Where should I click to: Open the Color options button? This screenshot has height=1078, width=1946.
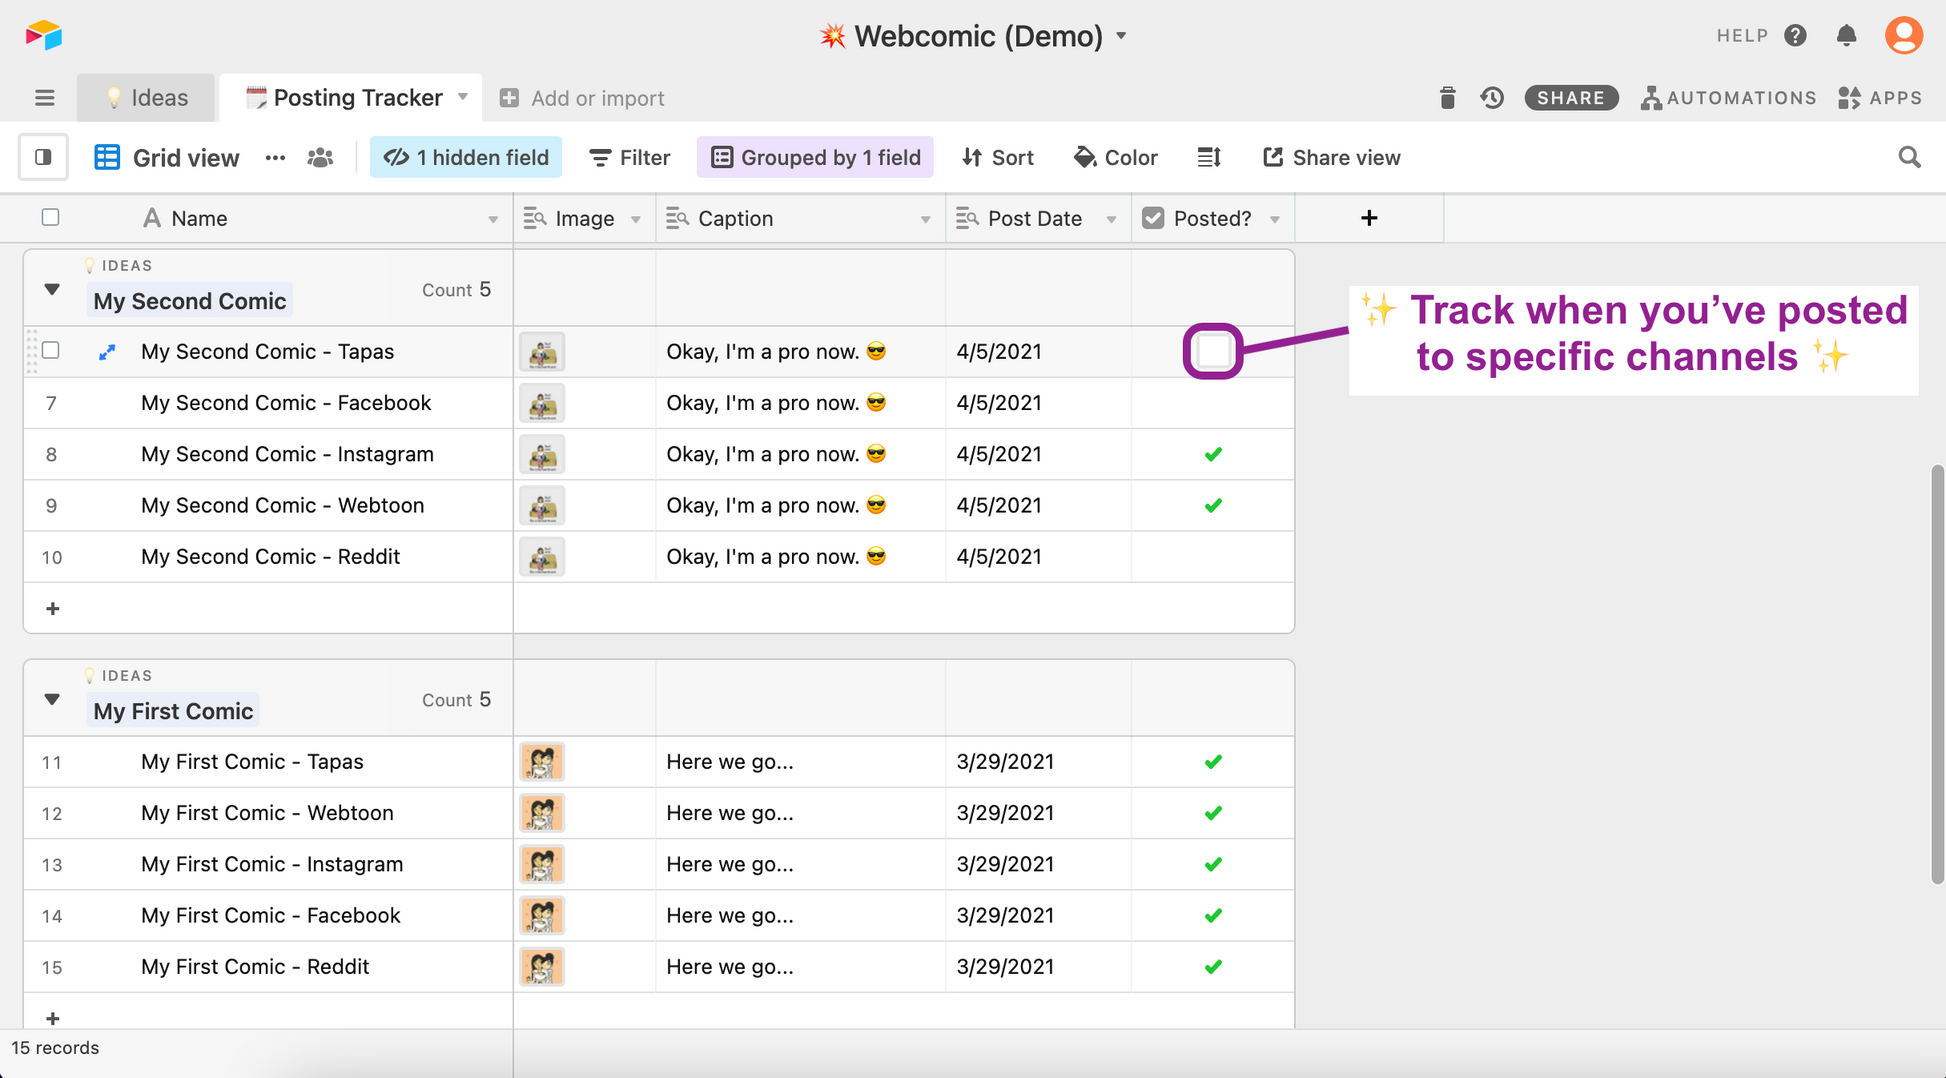tap(1116, 158)
